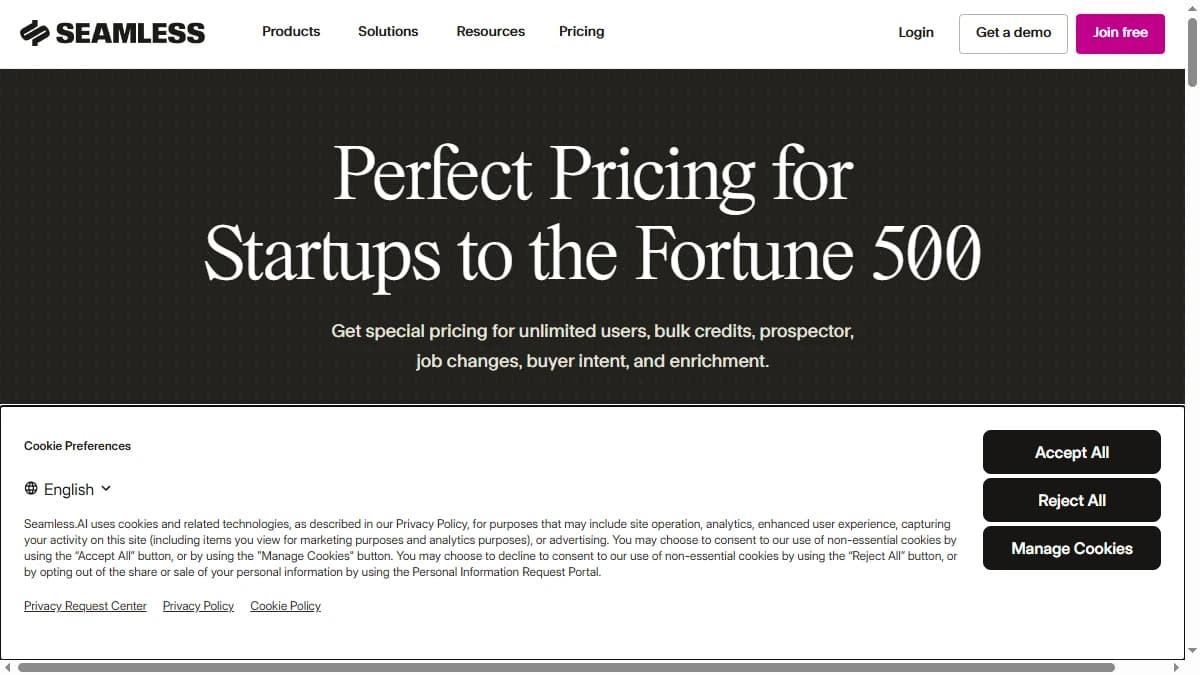Open the Resources menu
The height and width of the screenshot is (675, 1200).
pyautogui.click(x=490, y=31)
